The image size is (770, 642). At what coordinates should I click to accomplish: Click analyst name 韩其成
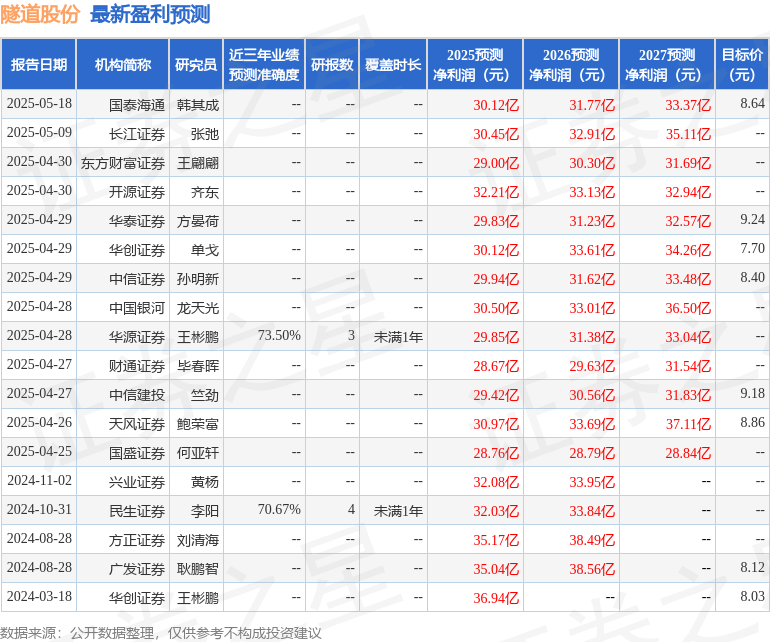tap(197, 105)
